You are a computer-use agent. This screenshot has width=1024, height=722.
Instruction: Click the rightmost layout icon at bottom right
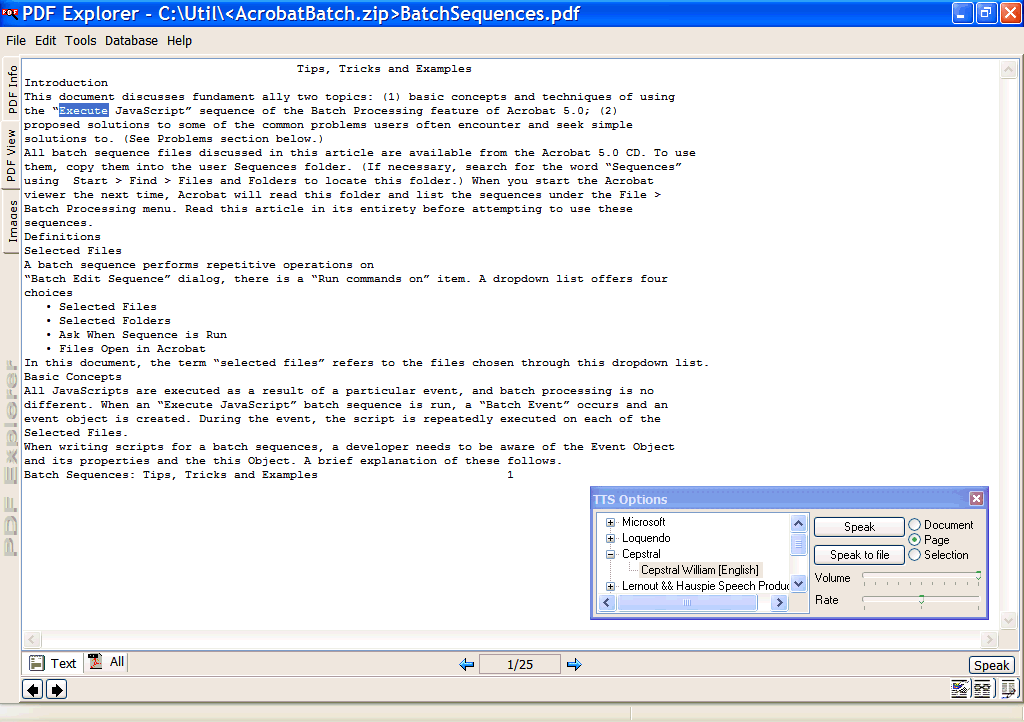[x=1008, y=688]
